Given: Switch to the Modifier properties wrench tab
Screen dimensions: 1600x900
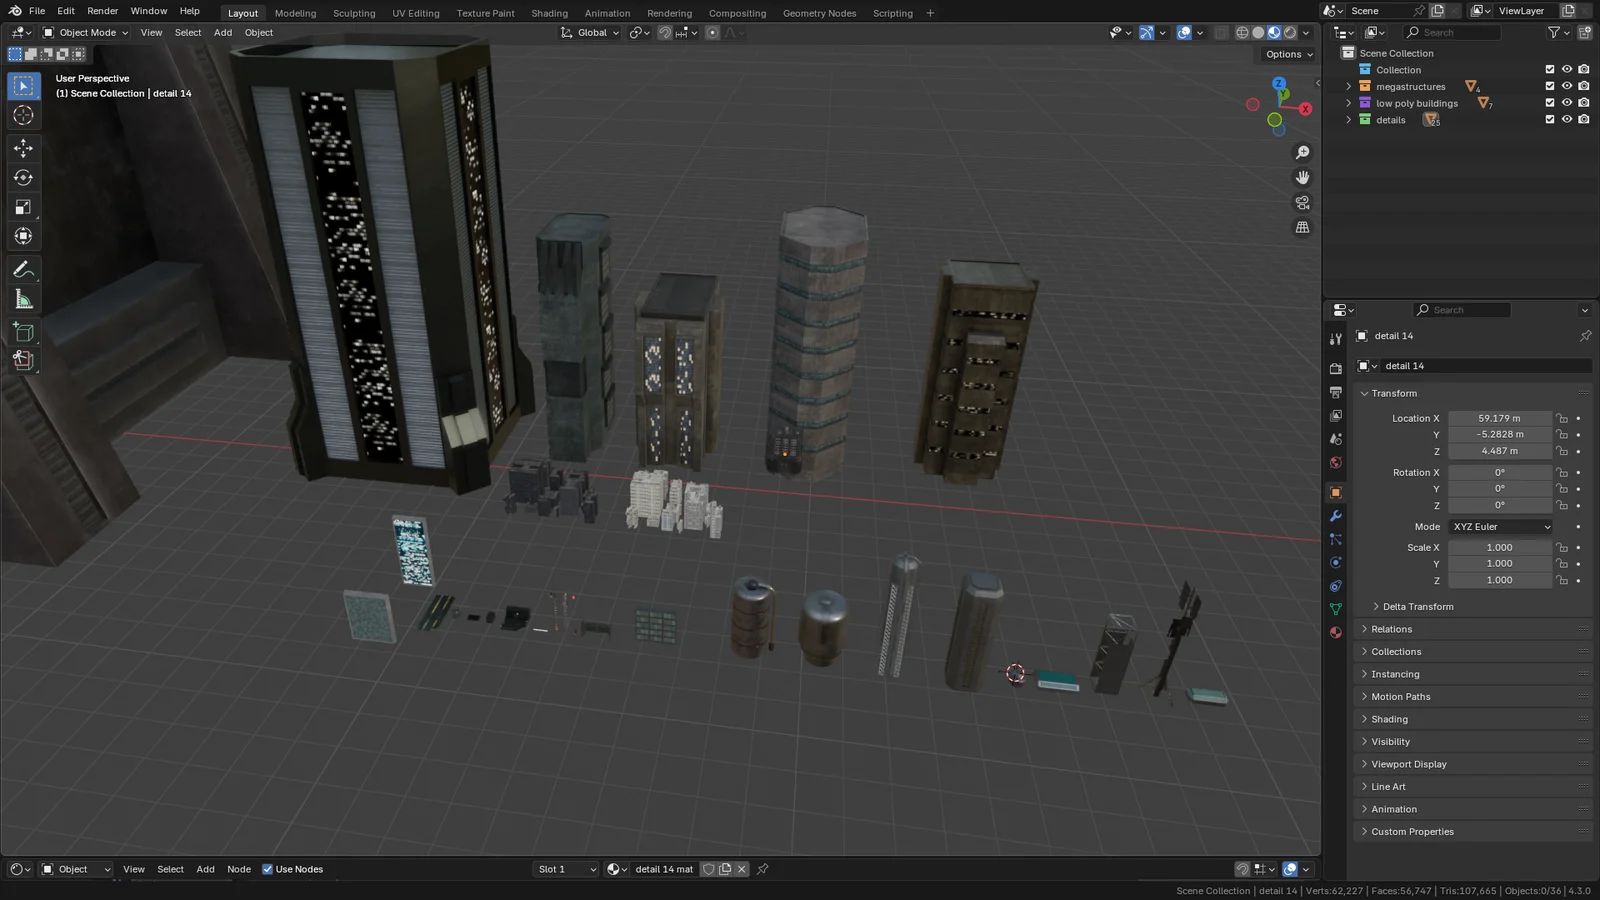Looking at the screenshot, I should (x=1336, y=515).
